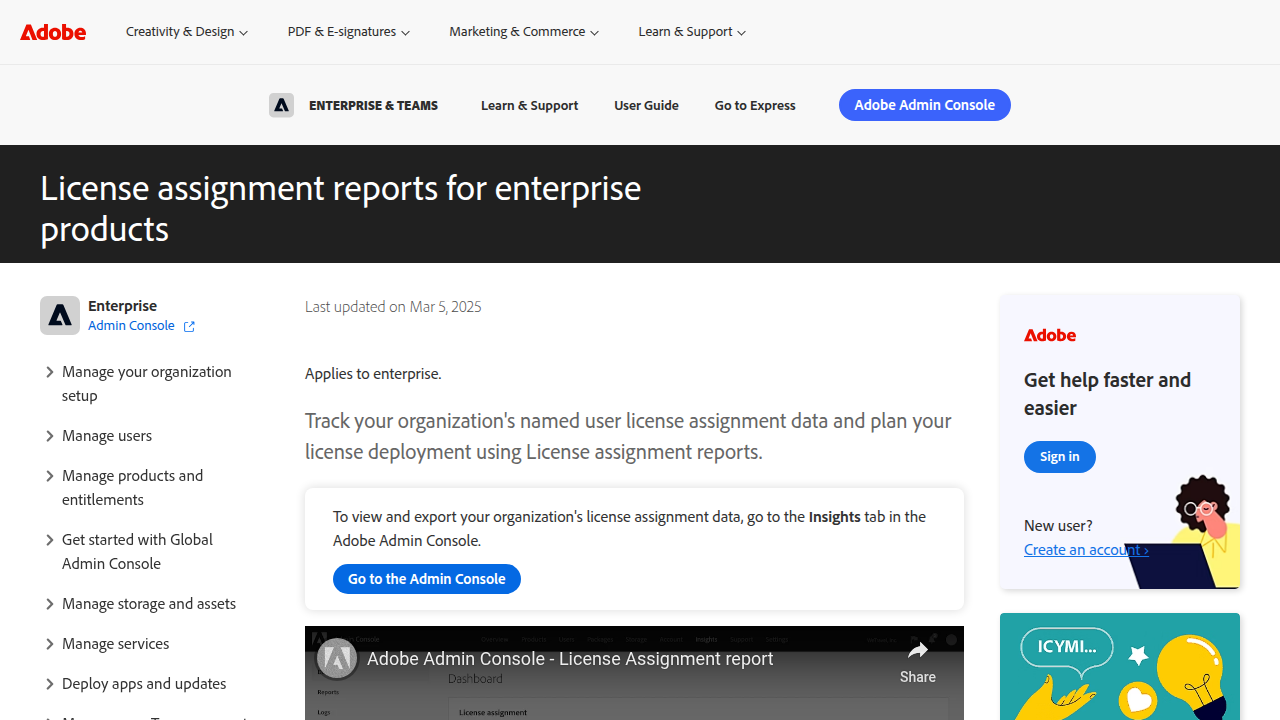
Task: Click the bold Insights word in the note
Action: tap(835, 517)
